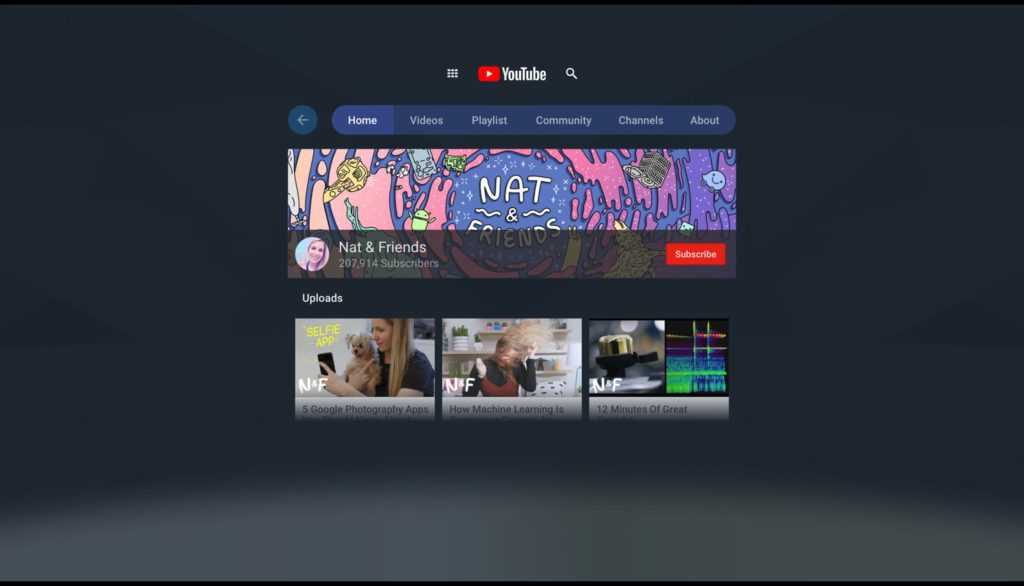This screenshot has width=1024, height=586.
Task: Click the Nat & Friends channel name
Action: [382, 247]
